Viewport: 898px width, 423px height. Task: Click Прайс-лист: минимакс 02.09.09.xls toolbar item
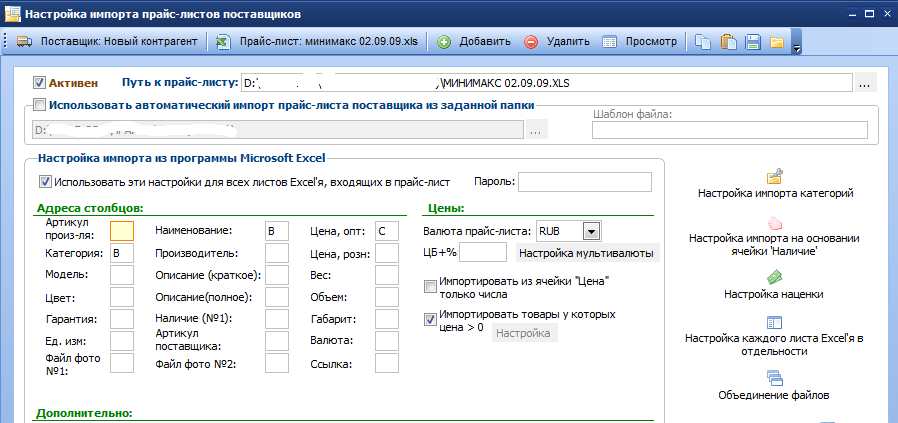[317, 41]
